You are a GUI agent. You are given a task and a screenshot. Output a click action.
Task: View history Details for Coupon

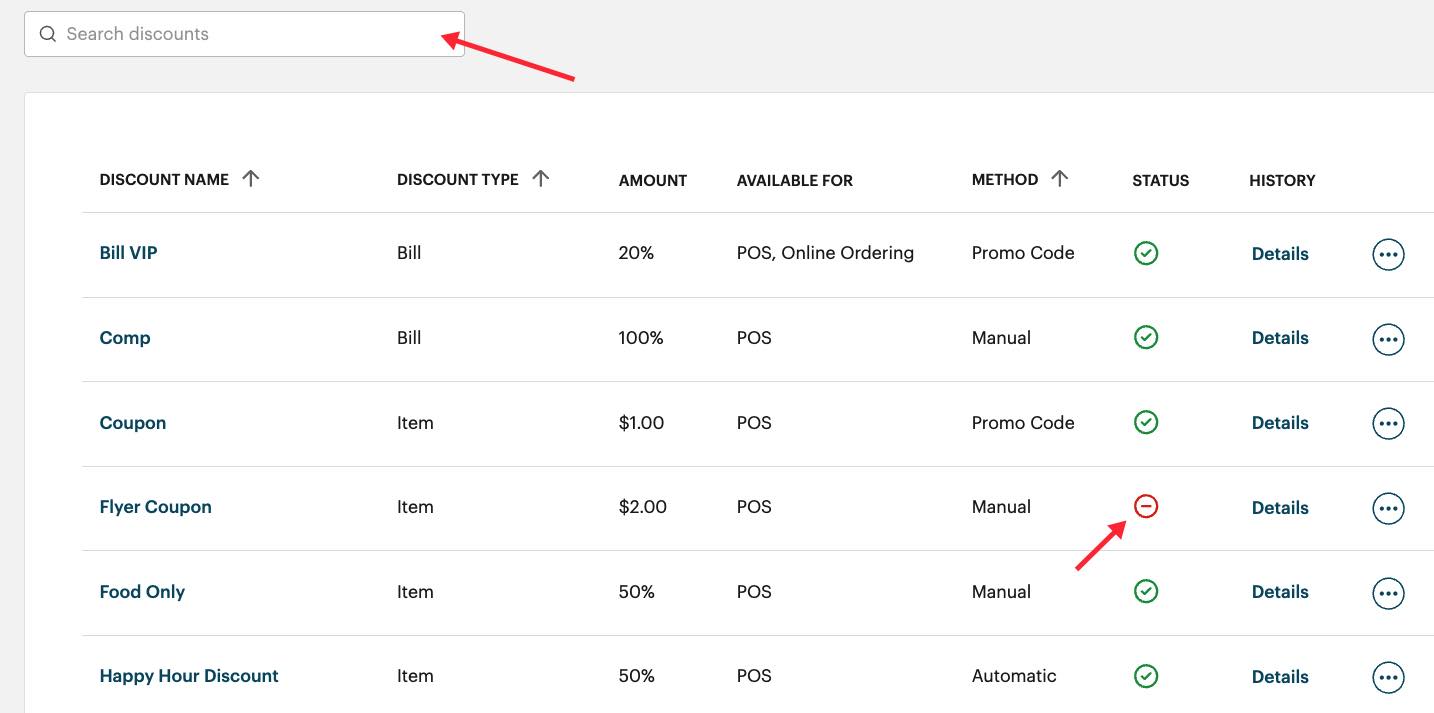1280,423
